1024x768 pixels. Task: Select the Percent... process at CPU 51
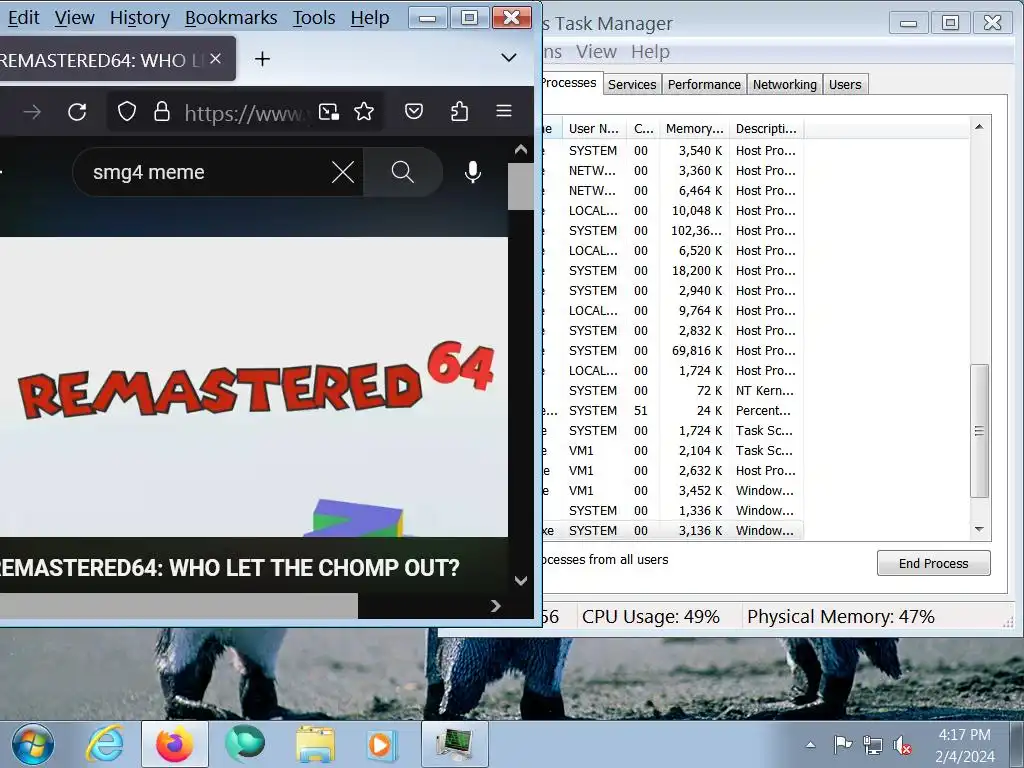[672, 411]
